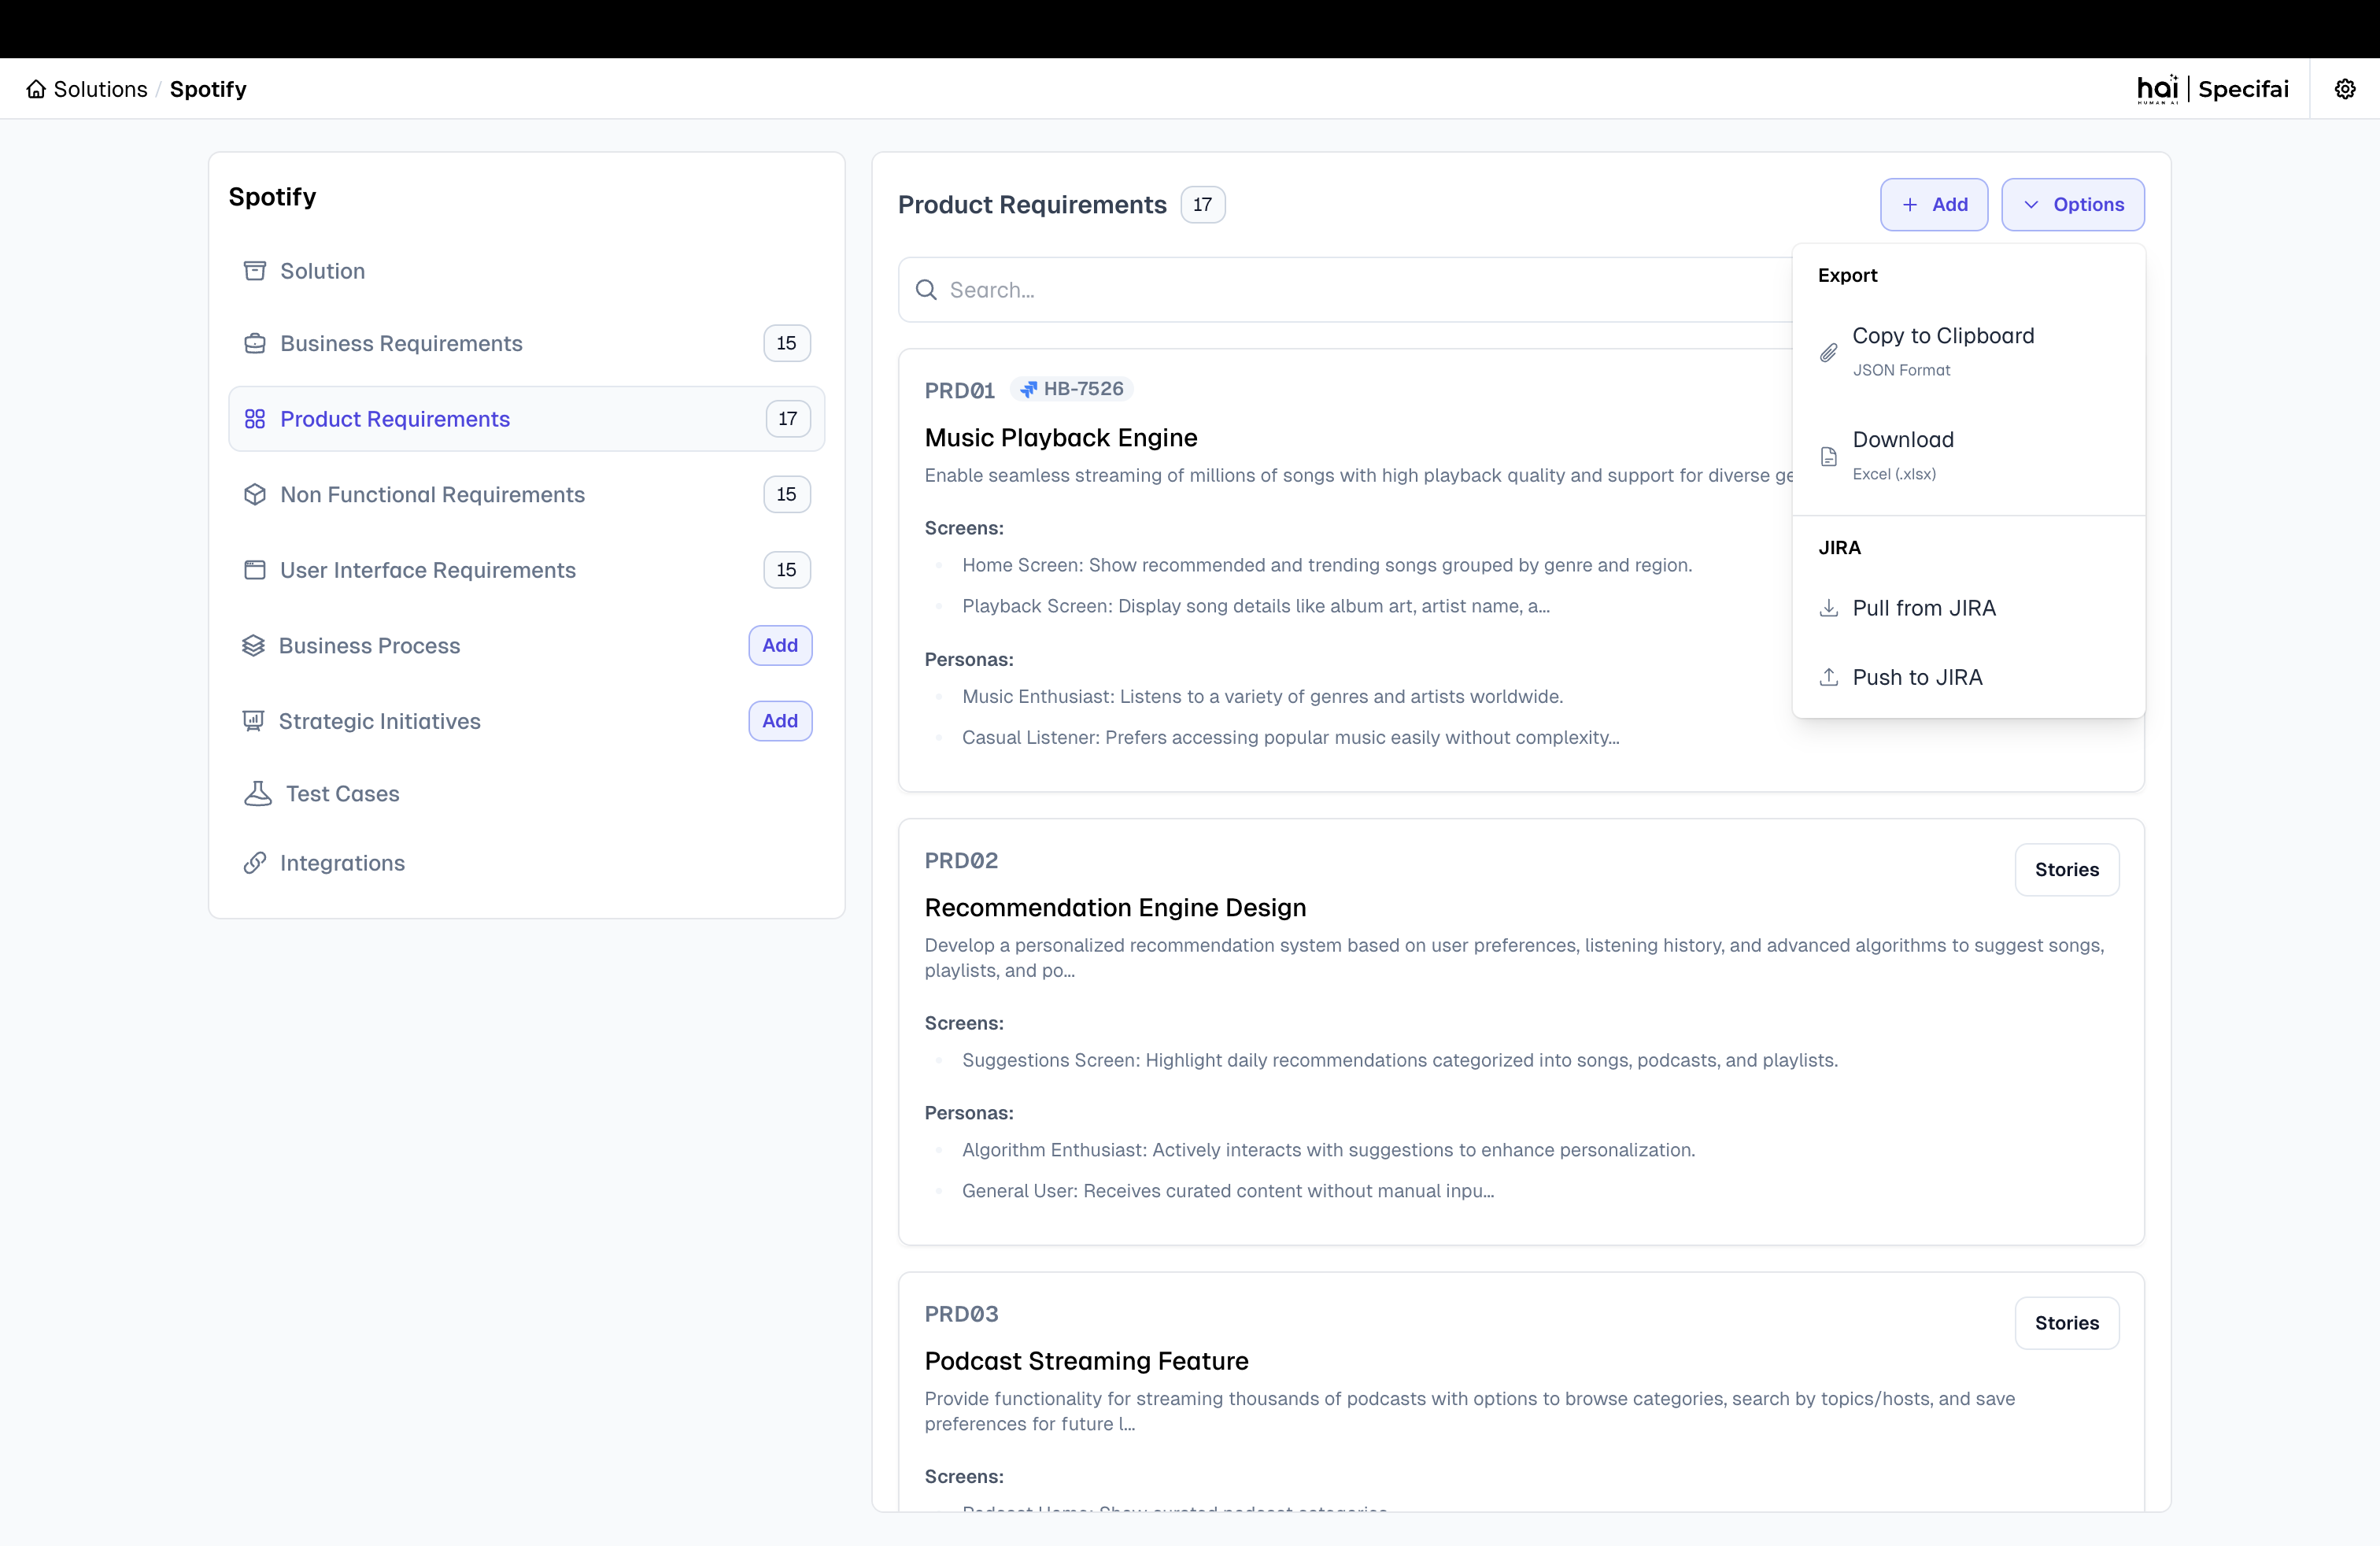Click Add next to Business Process

pyautogui.click(x=780, y=646)
